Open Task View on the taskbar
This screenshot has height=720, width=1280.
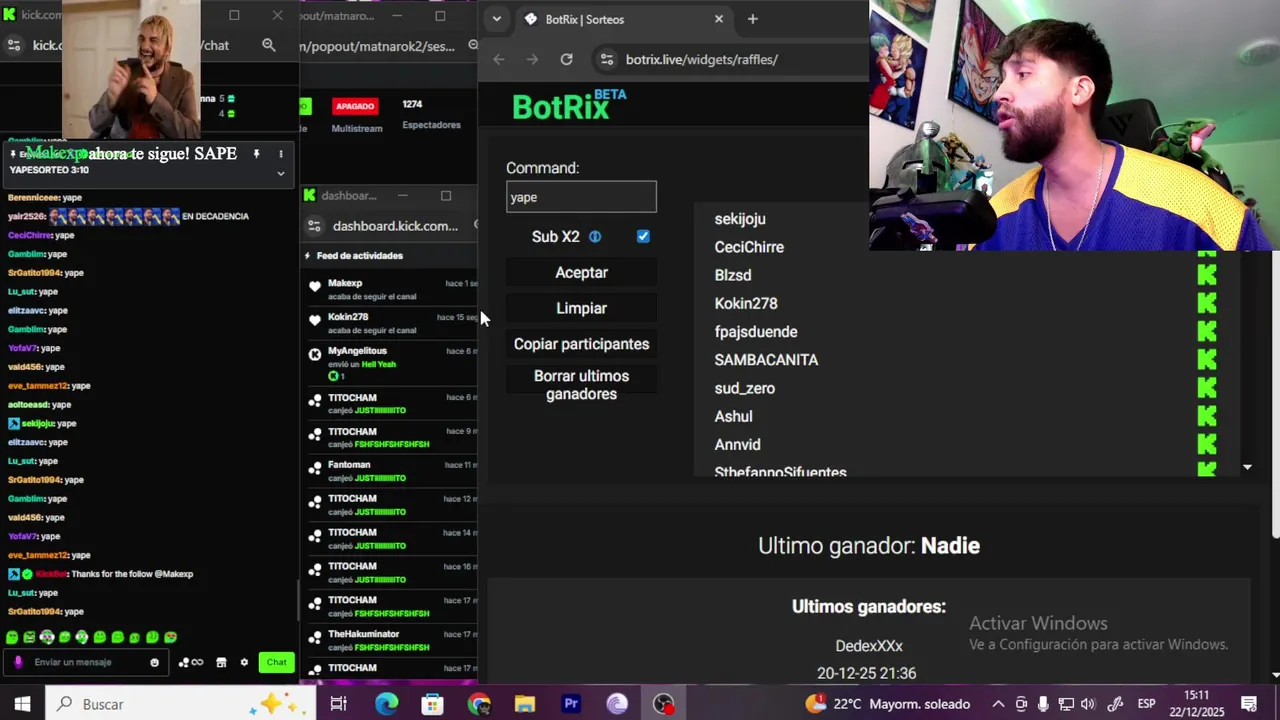coord(338,704)
